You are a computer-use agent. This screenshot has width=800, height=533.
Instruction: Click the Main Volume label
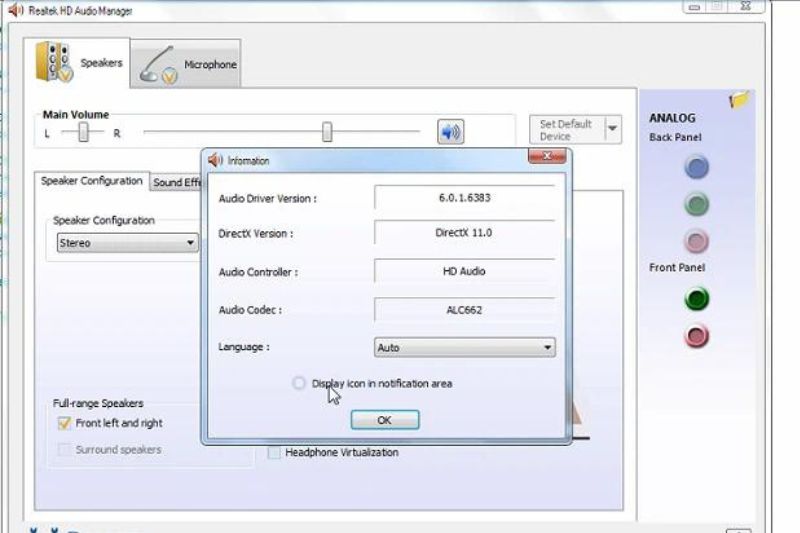[76, 115]
